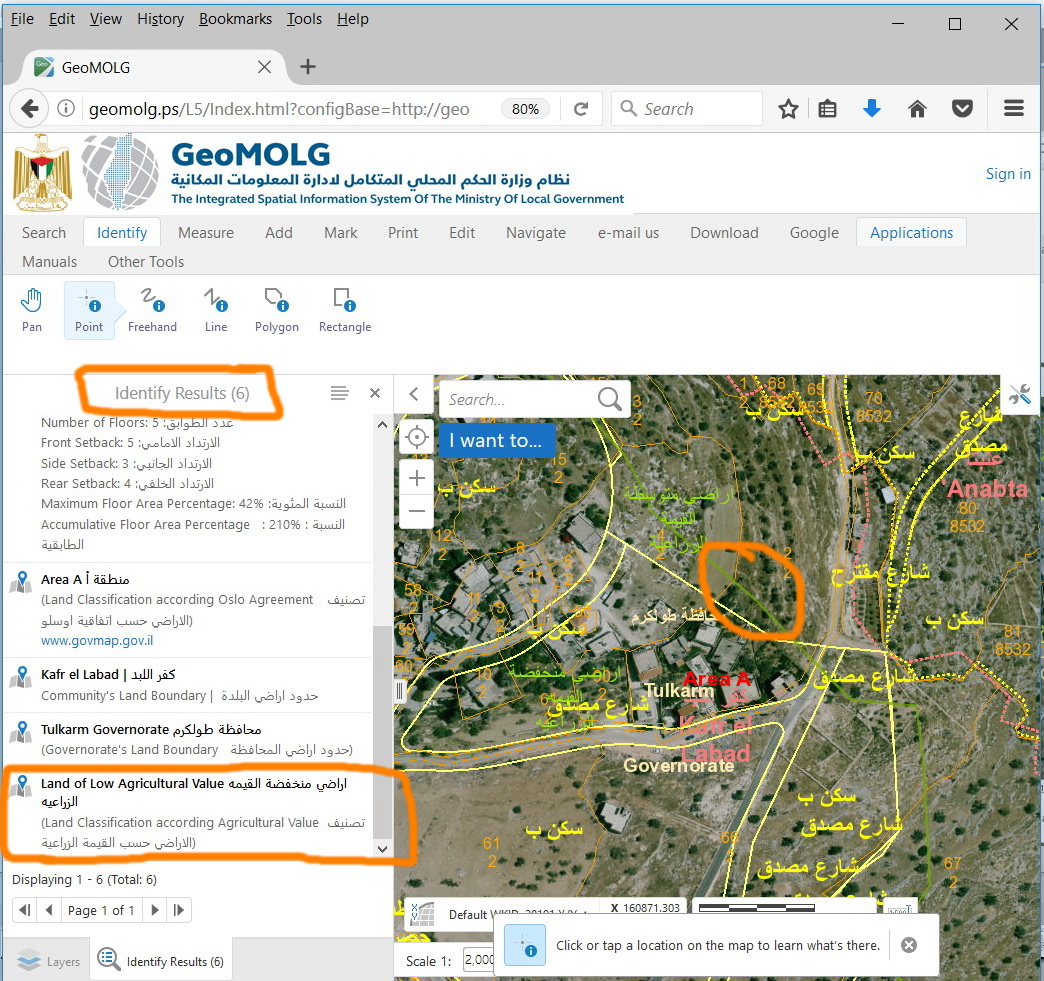This screenshot has width=1044, height=981.
Task: Show site information icon in address bar
Action: click(x=66, y=108)
